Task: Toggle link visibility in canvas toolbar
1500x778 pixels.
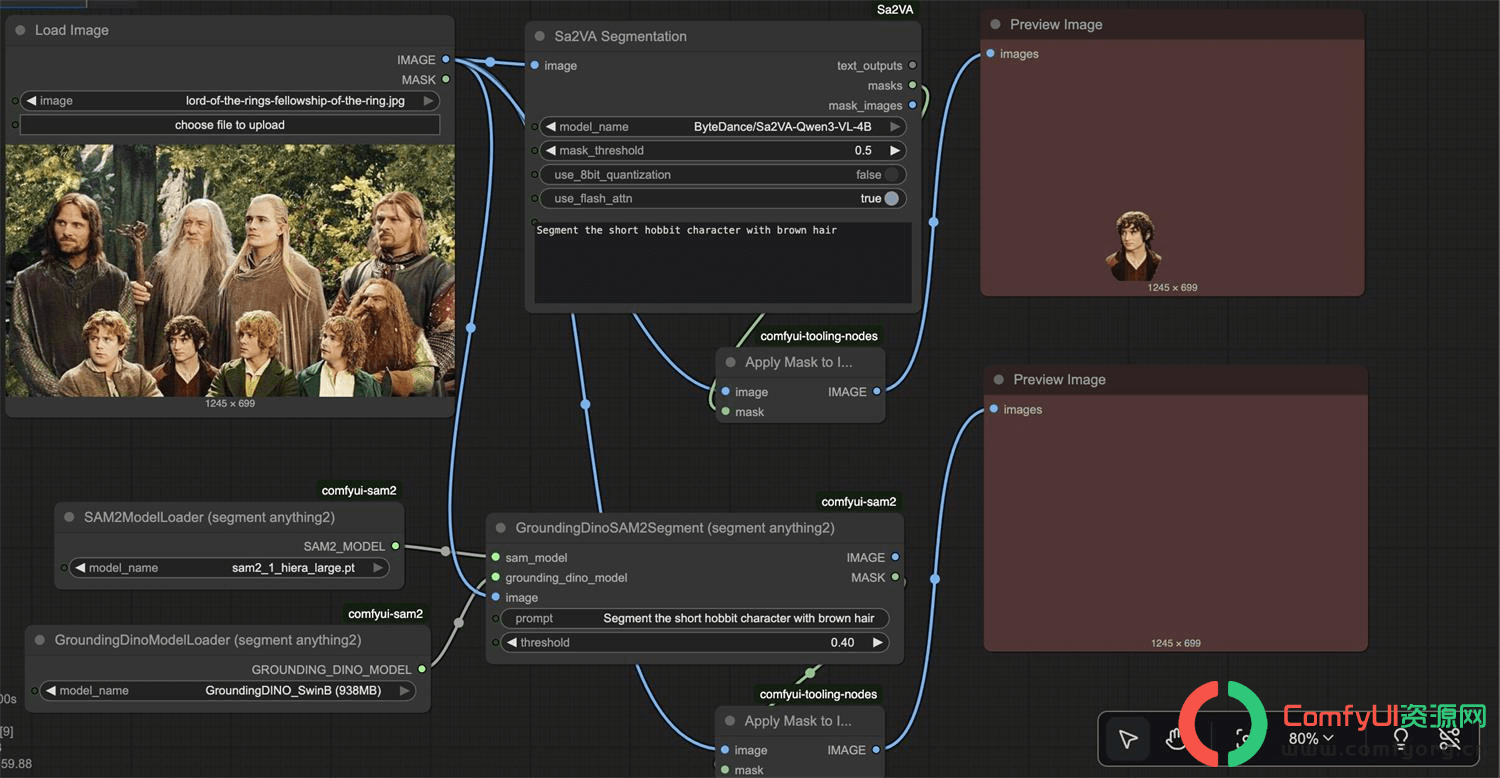Action: click(x=1449, y=740)
